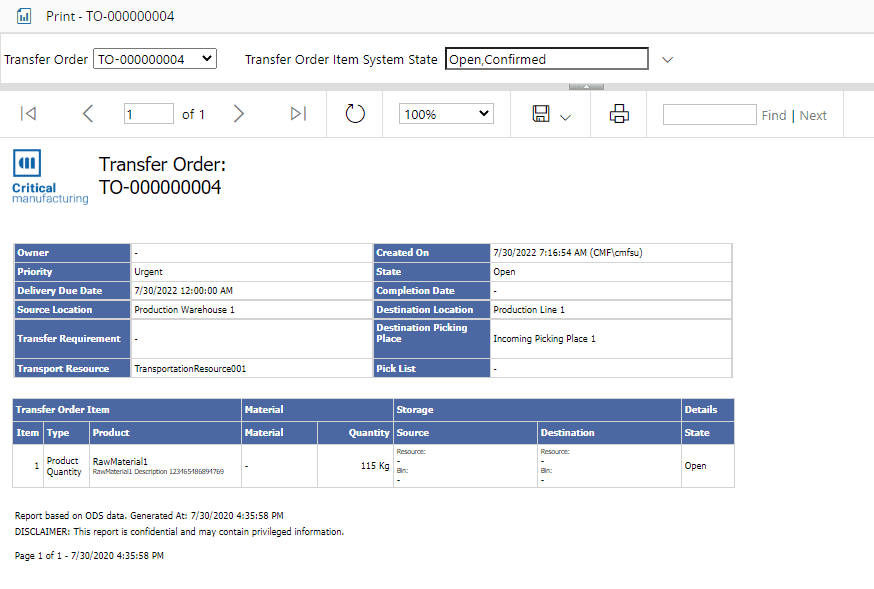
Task: Jump to last report page
Action: [x=298, y=114]
